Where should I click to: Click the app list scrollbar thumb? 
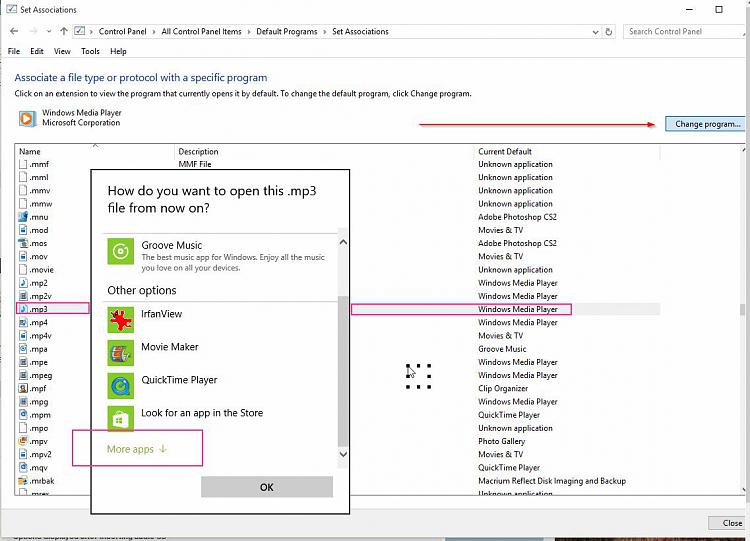tap(343, 371)
